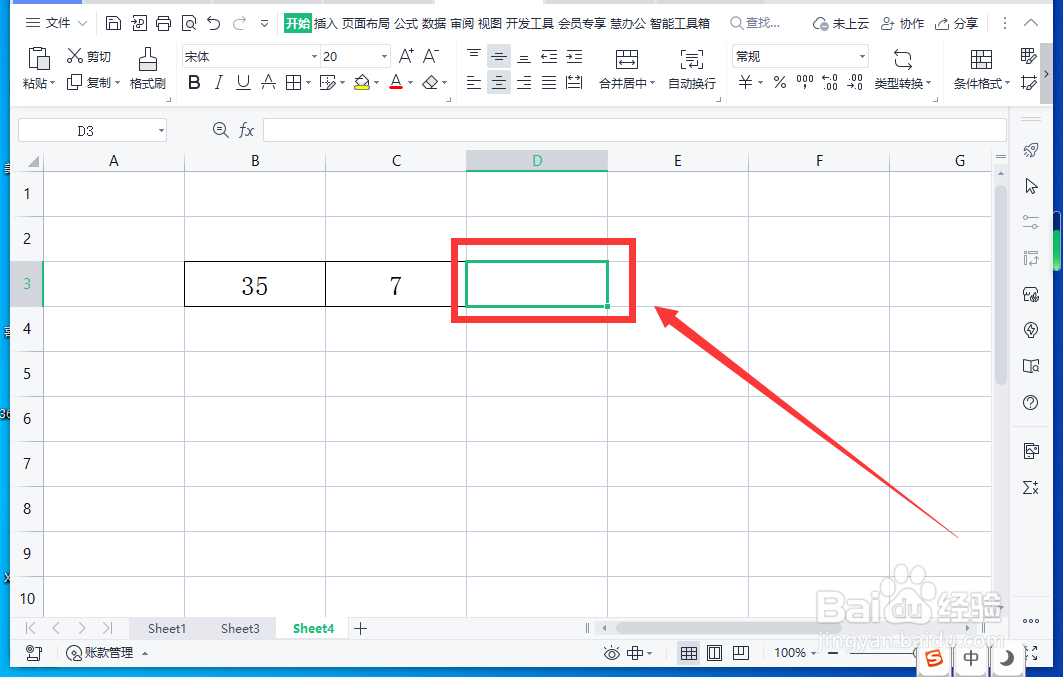Image resolution: width=1063 pixels, height=677 pixels.
Task: Open the 类型转换 dropdown
Action: pos(928,83)
